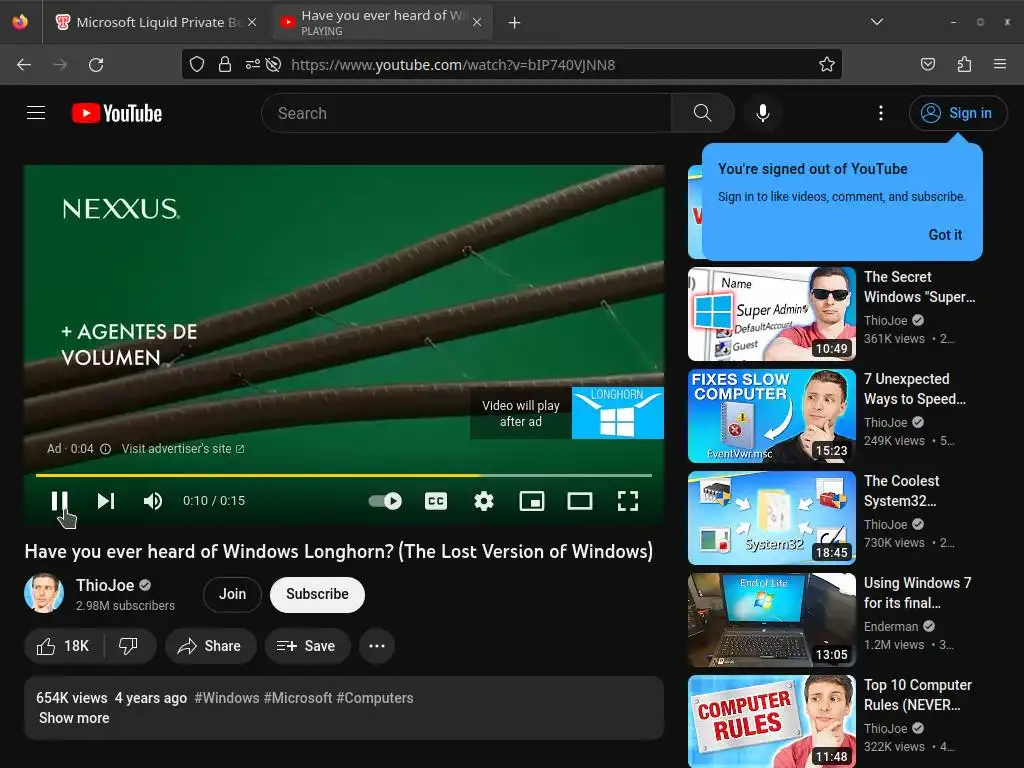Like the video with thumbs up
Image resolution: width=1024 pixels, height=768 pixels.
click(64, 646)
